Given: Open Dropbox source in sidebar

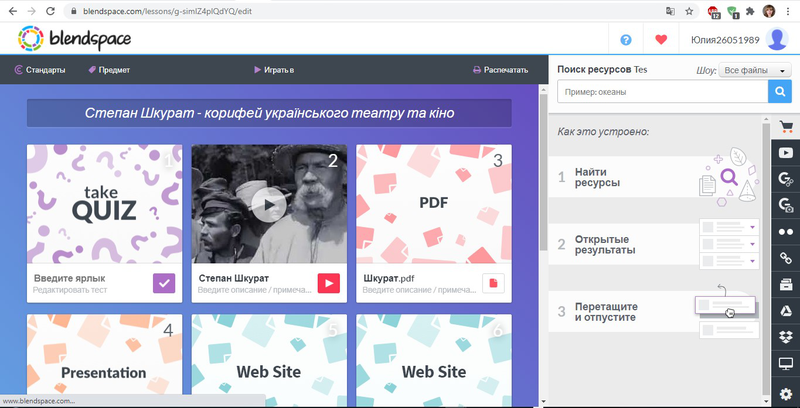Looking at the screenshot, I should 786,336.
